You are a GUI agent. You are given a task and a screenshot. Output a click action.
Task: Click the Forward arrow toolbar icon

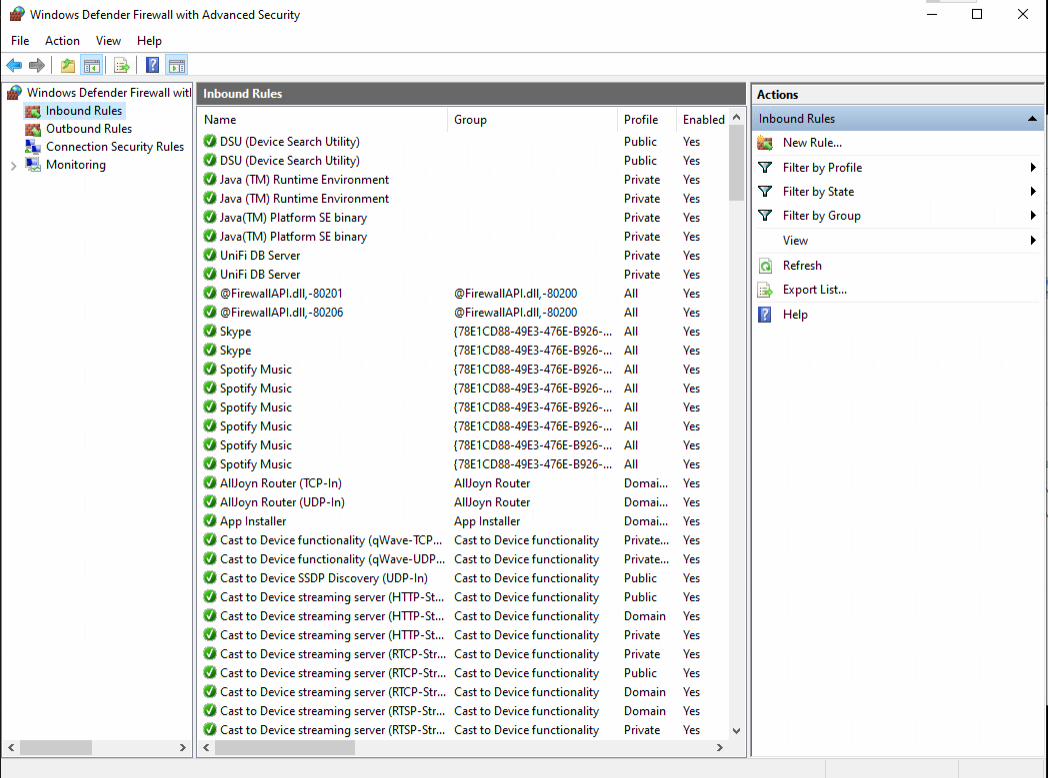37,66
